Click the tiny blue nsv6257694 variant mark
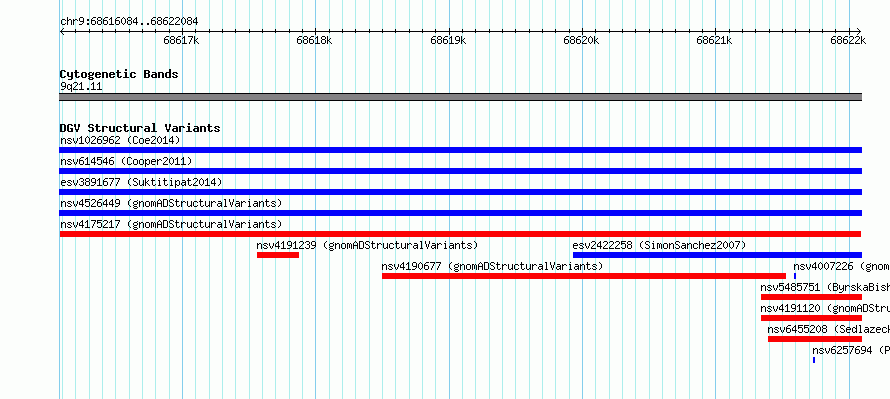This screenshot has width=890, height=399. 814,360
